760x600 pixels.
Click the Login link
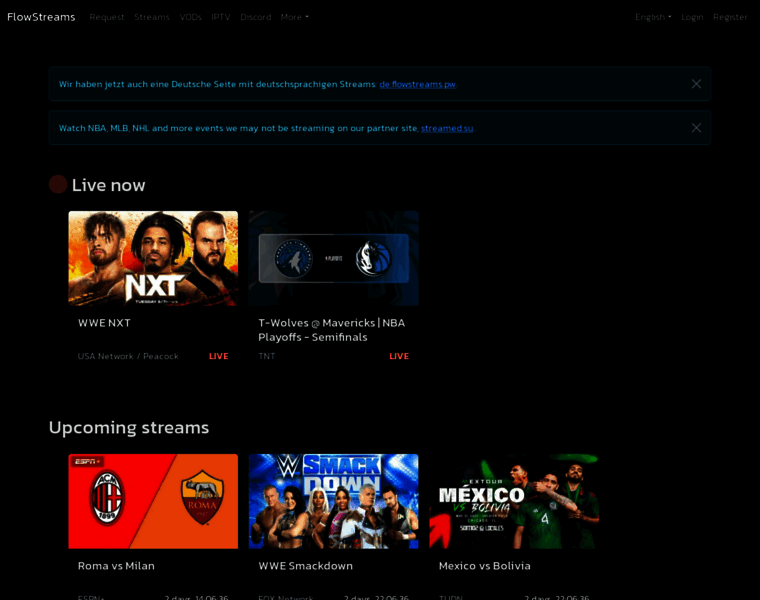(692, 17)
